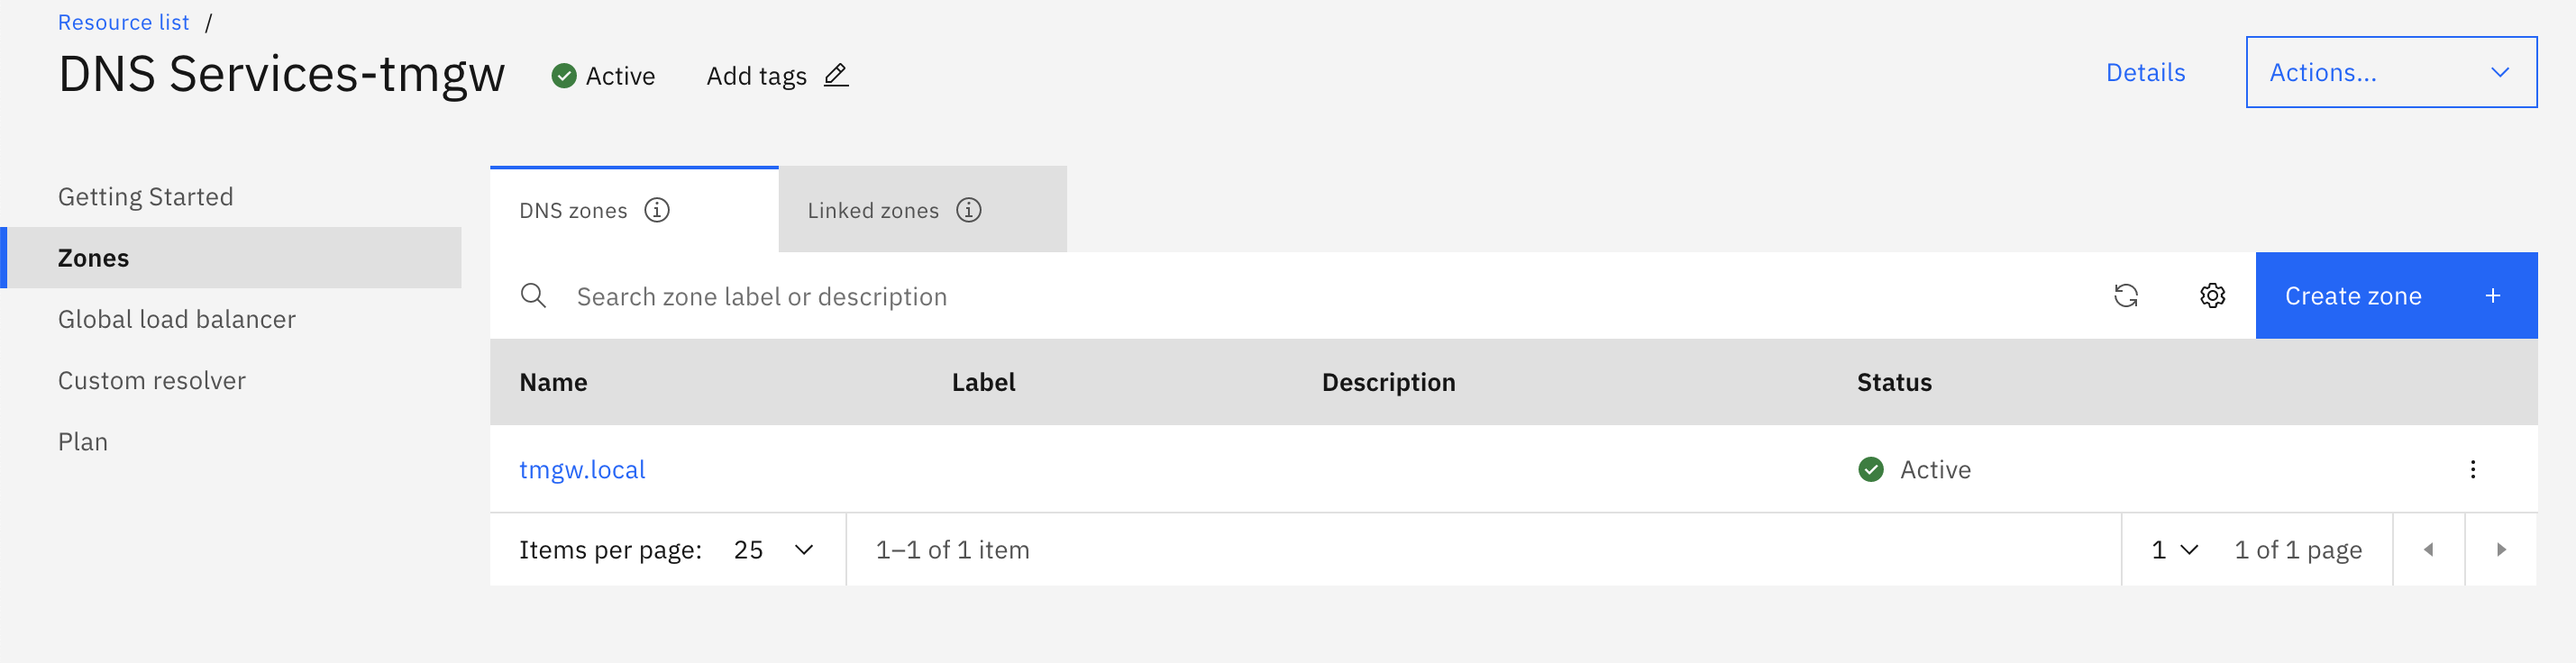Open overflow menu for tmgw.local row
The width and height of the screenshot is (2576, 663).
coord(2472,470)
